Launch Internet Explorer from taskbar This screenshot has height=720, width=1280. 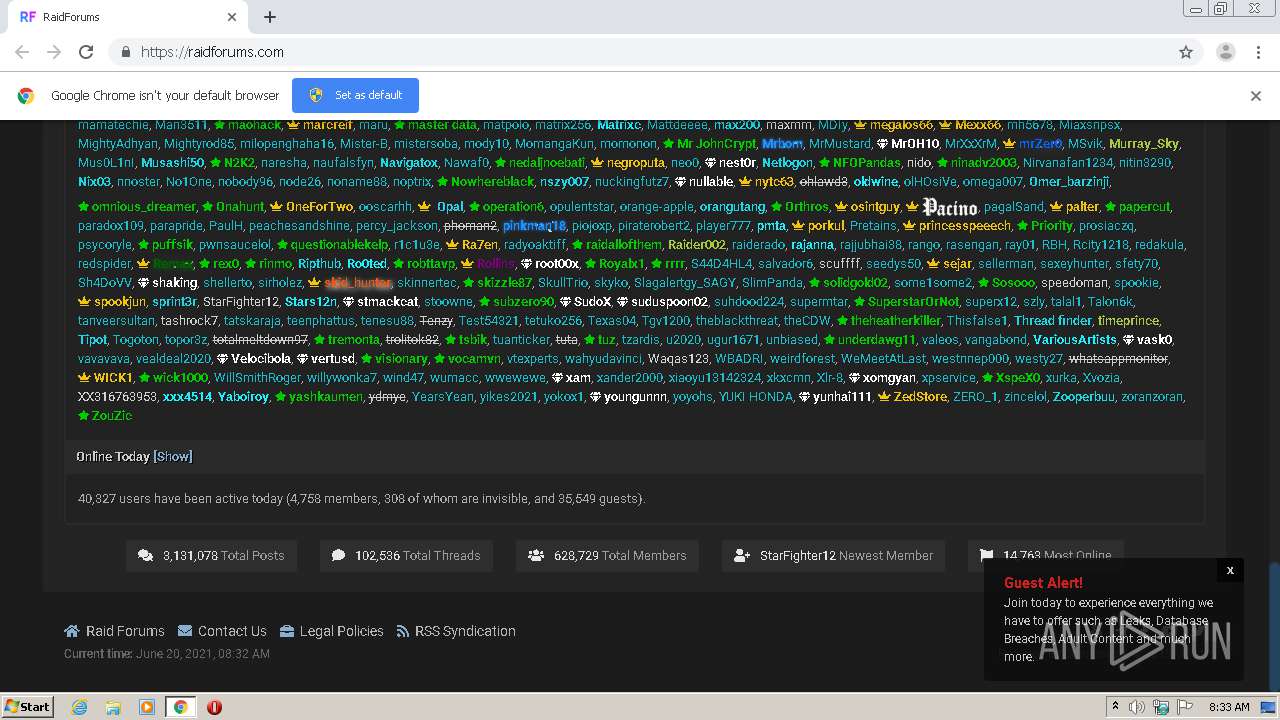[x=79, y=707]
